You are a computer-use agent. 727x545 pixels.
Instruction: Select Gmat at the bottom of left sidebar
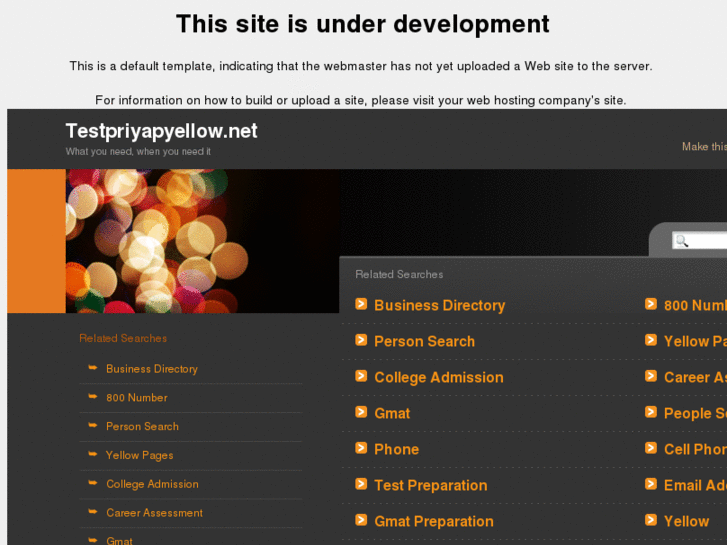coord(119,541)
